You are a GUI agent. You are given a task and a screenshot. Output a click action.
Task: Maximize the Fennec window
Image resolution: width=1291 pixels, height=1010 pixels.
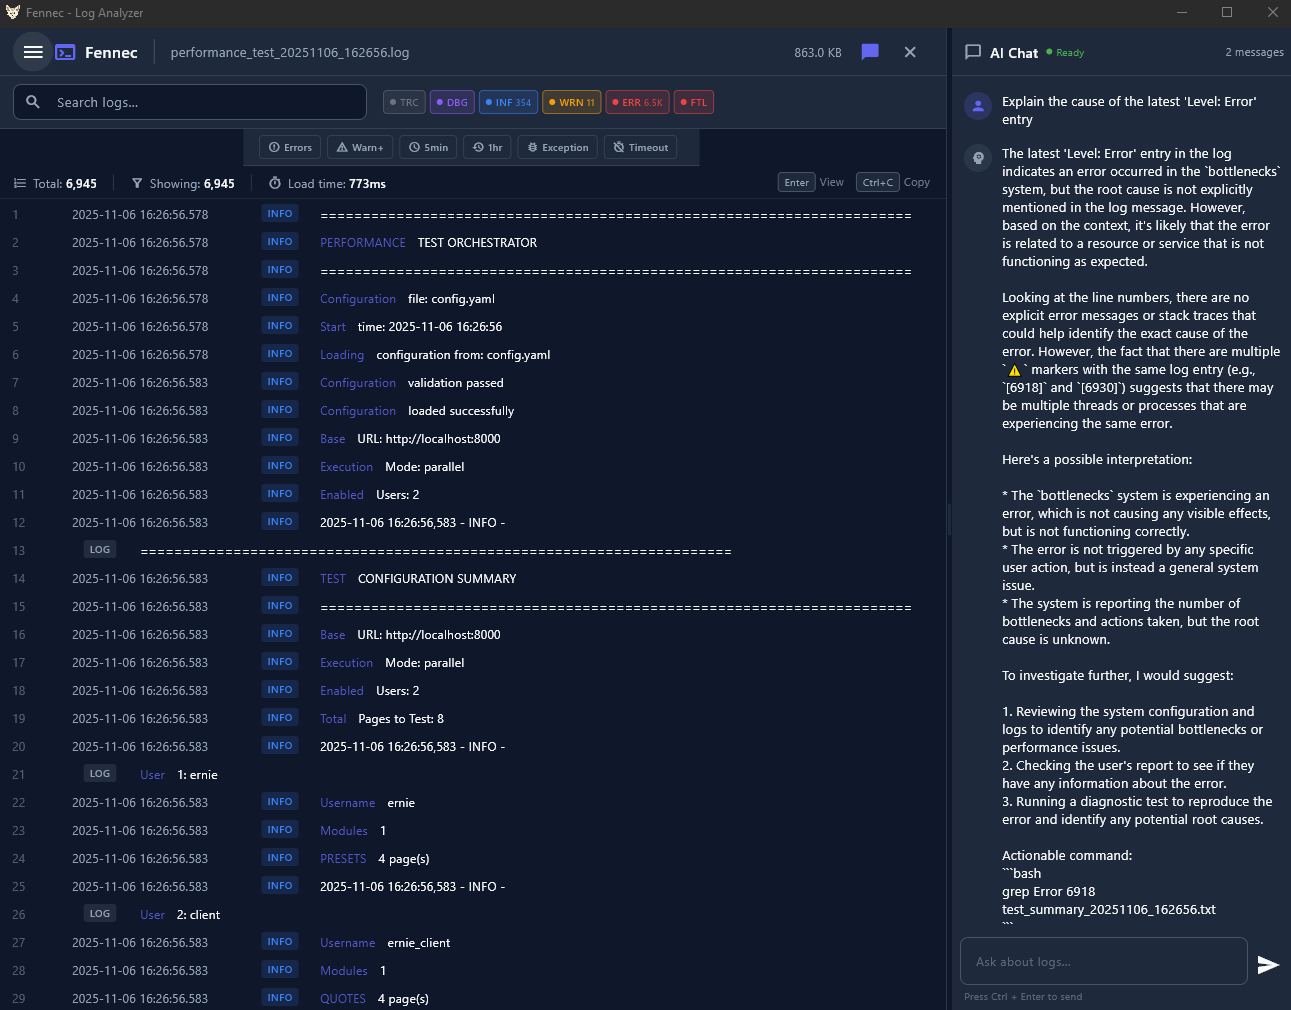(x=1227, y=12)
